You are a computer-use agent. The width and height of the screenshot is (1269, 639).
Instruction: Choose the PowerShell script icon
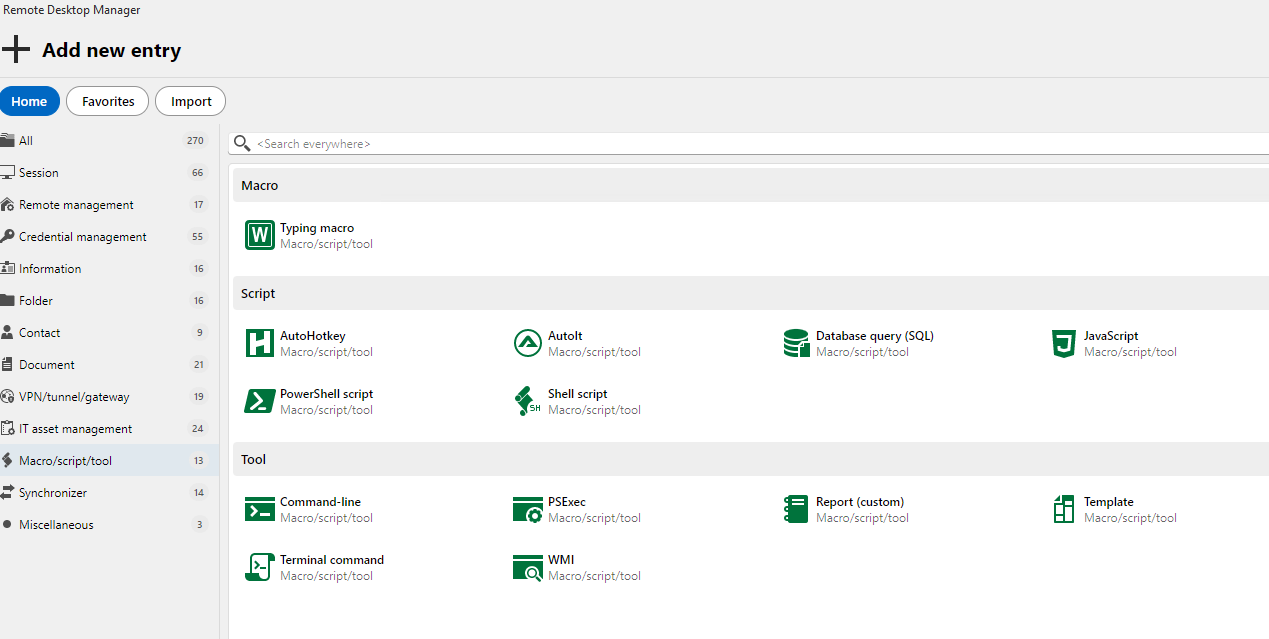[x=260, y=401]
